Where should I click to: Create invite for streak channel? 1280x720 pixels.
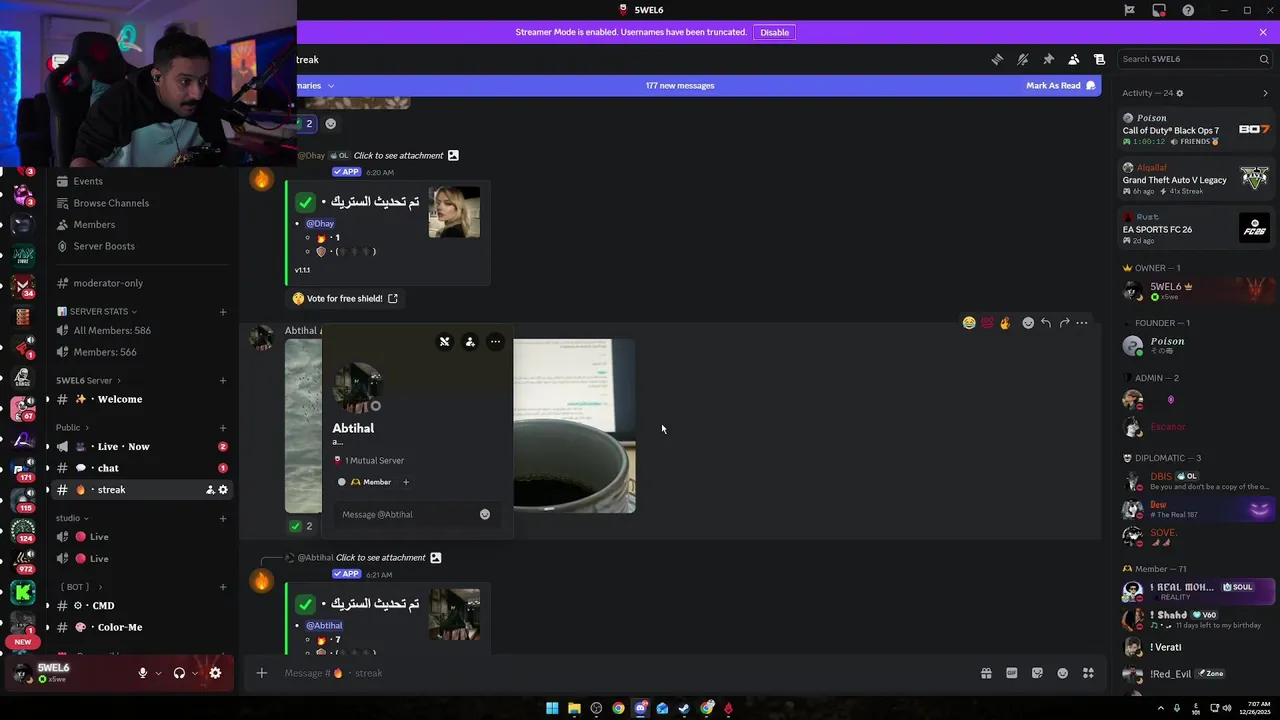pyautogui.click(x=210, y=490)
